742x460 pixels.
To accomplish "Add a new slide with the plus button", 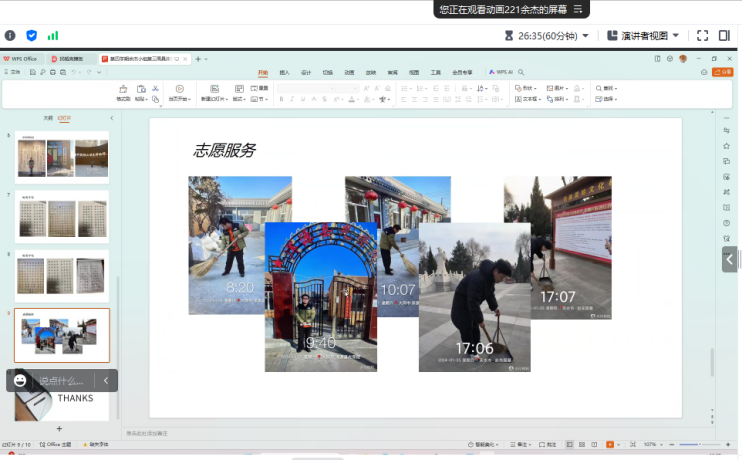I will point(58,428).
